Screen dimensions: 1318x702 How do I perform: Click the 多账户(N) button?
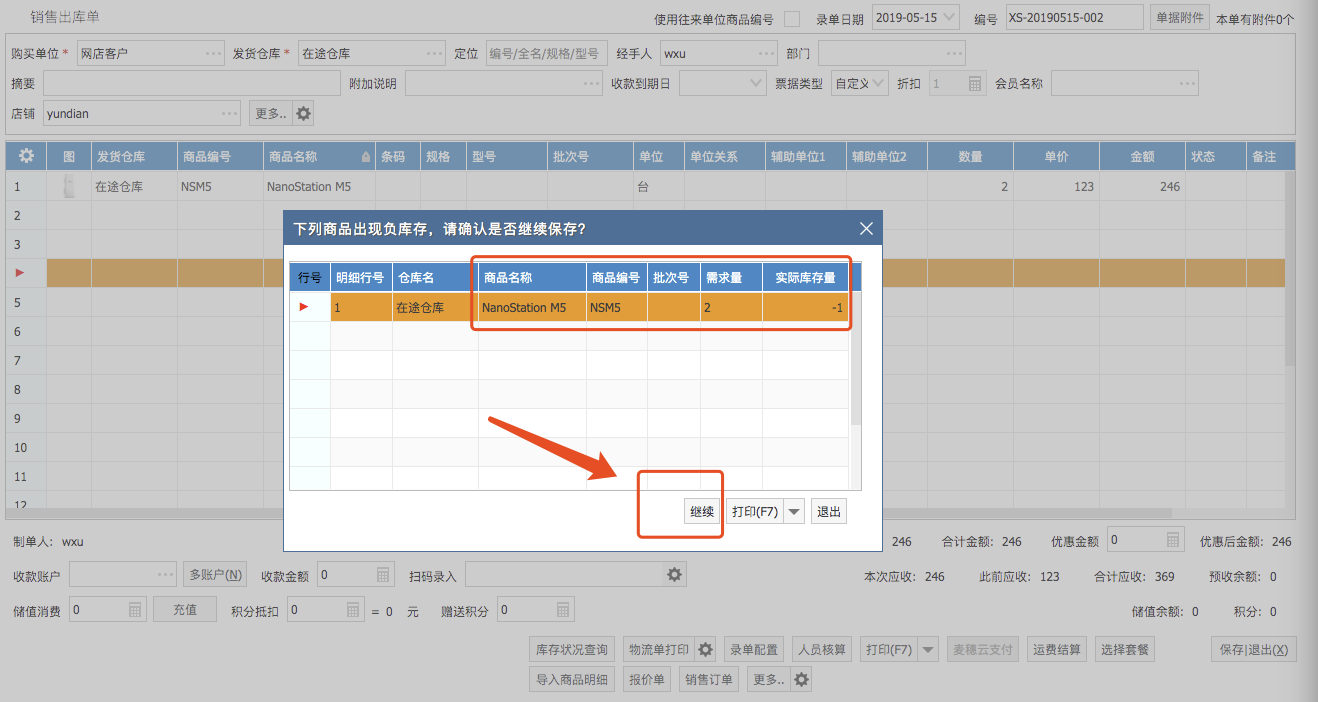tap(215, 575)
